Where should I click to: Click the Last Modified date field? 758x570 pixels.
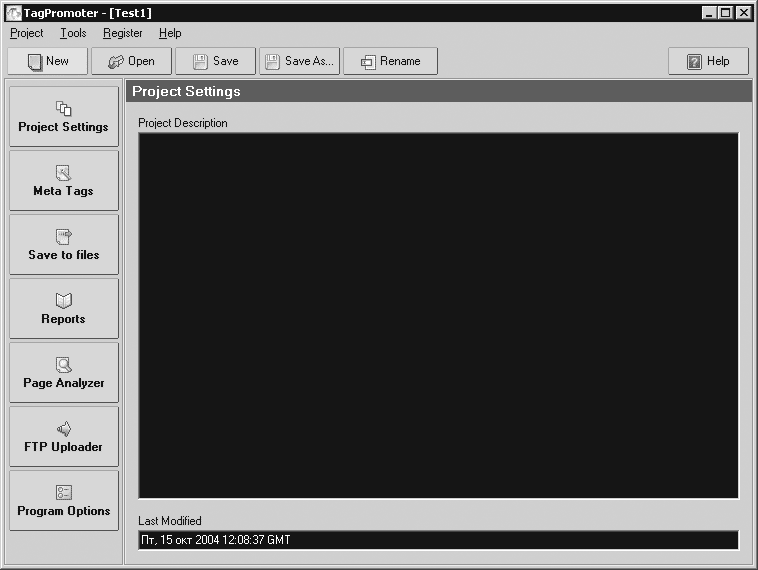tap(438, 540)
